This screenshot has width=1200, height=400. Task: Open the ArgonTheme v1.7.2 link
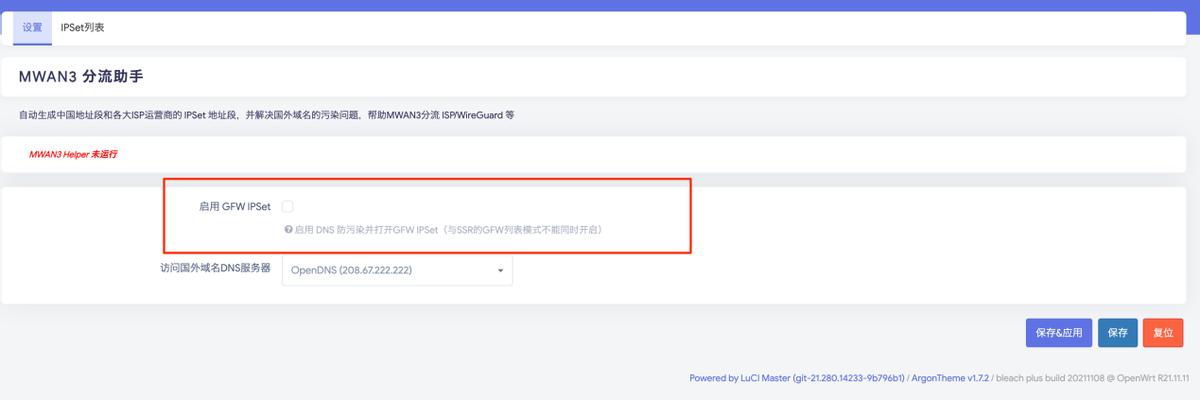coord(951,378)
